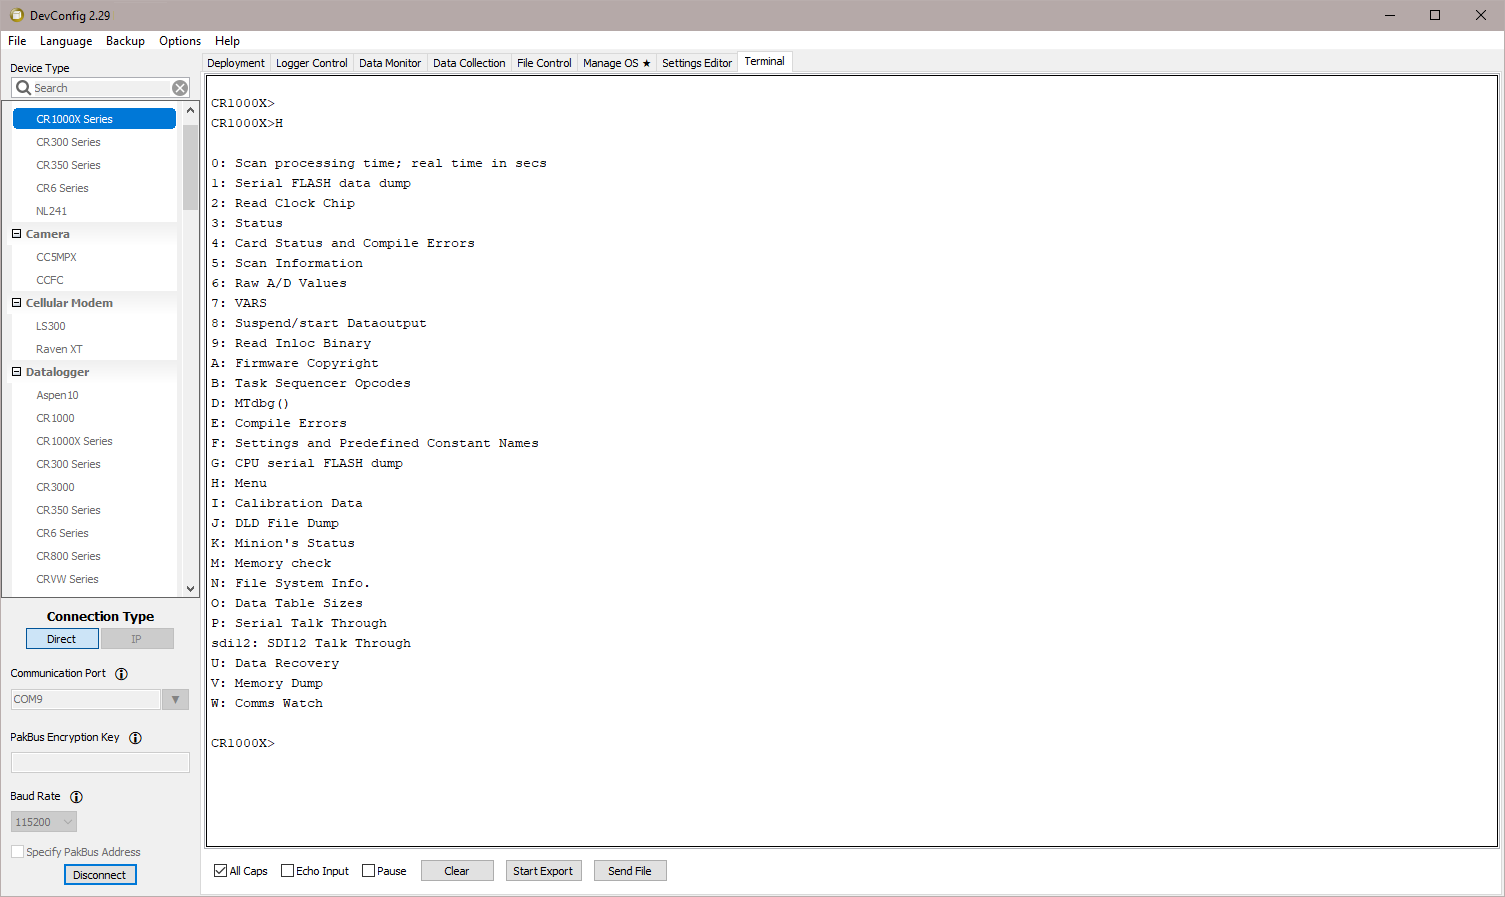Image resolution: width=1505 pixels, height=897 pixels.
Task: Click the Communication Port info icon
Action: pos(122,674)
